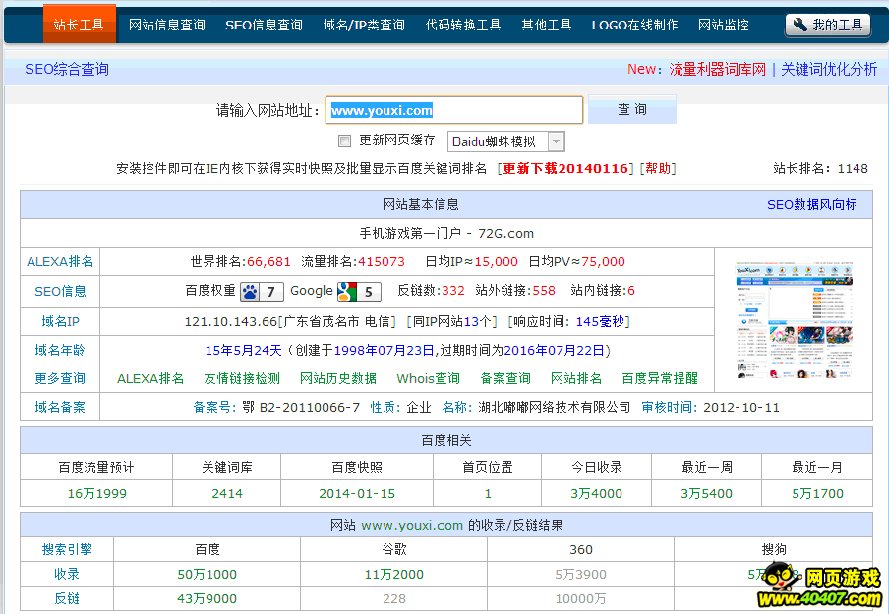Screen dimensions: 889x614
Task: Click Baidu 反链 value 43万9000
Action: tap(207, 598)
